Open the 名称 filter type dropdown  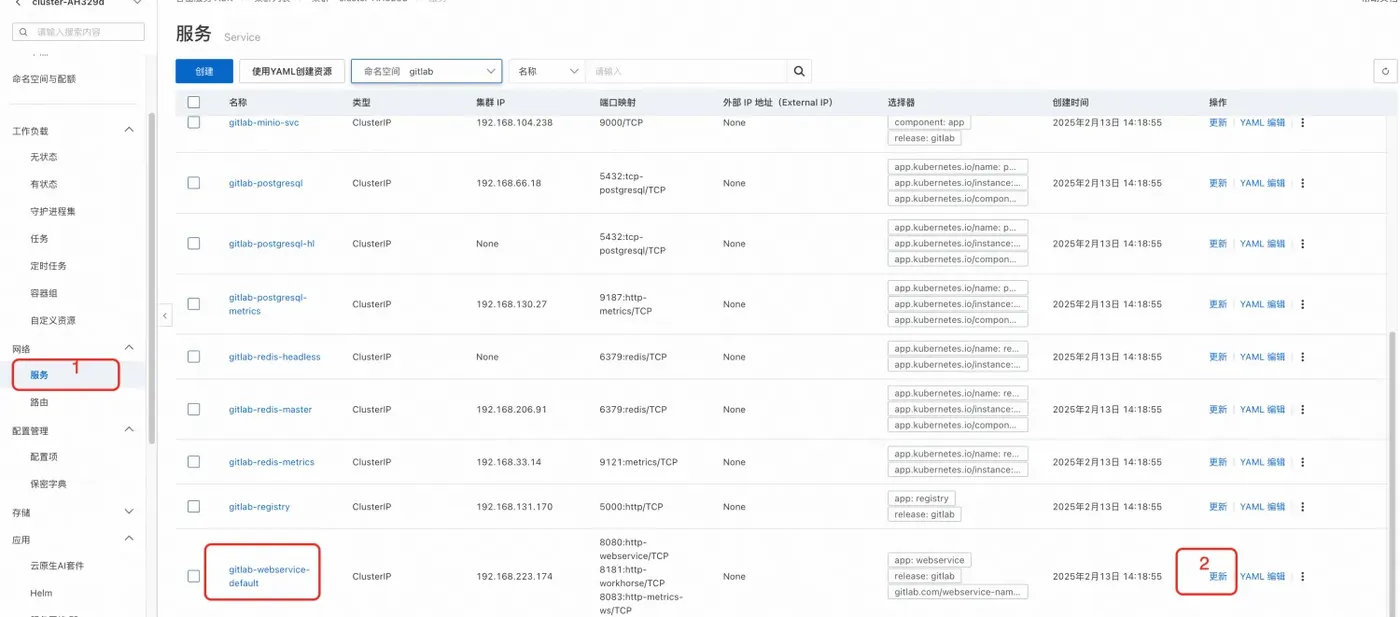tap(547, 71)
